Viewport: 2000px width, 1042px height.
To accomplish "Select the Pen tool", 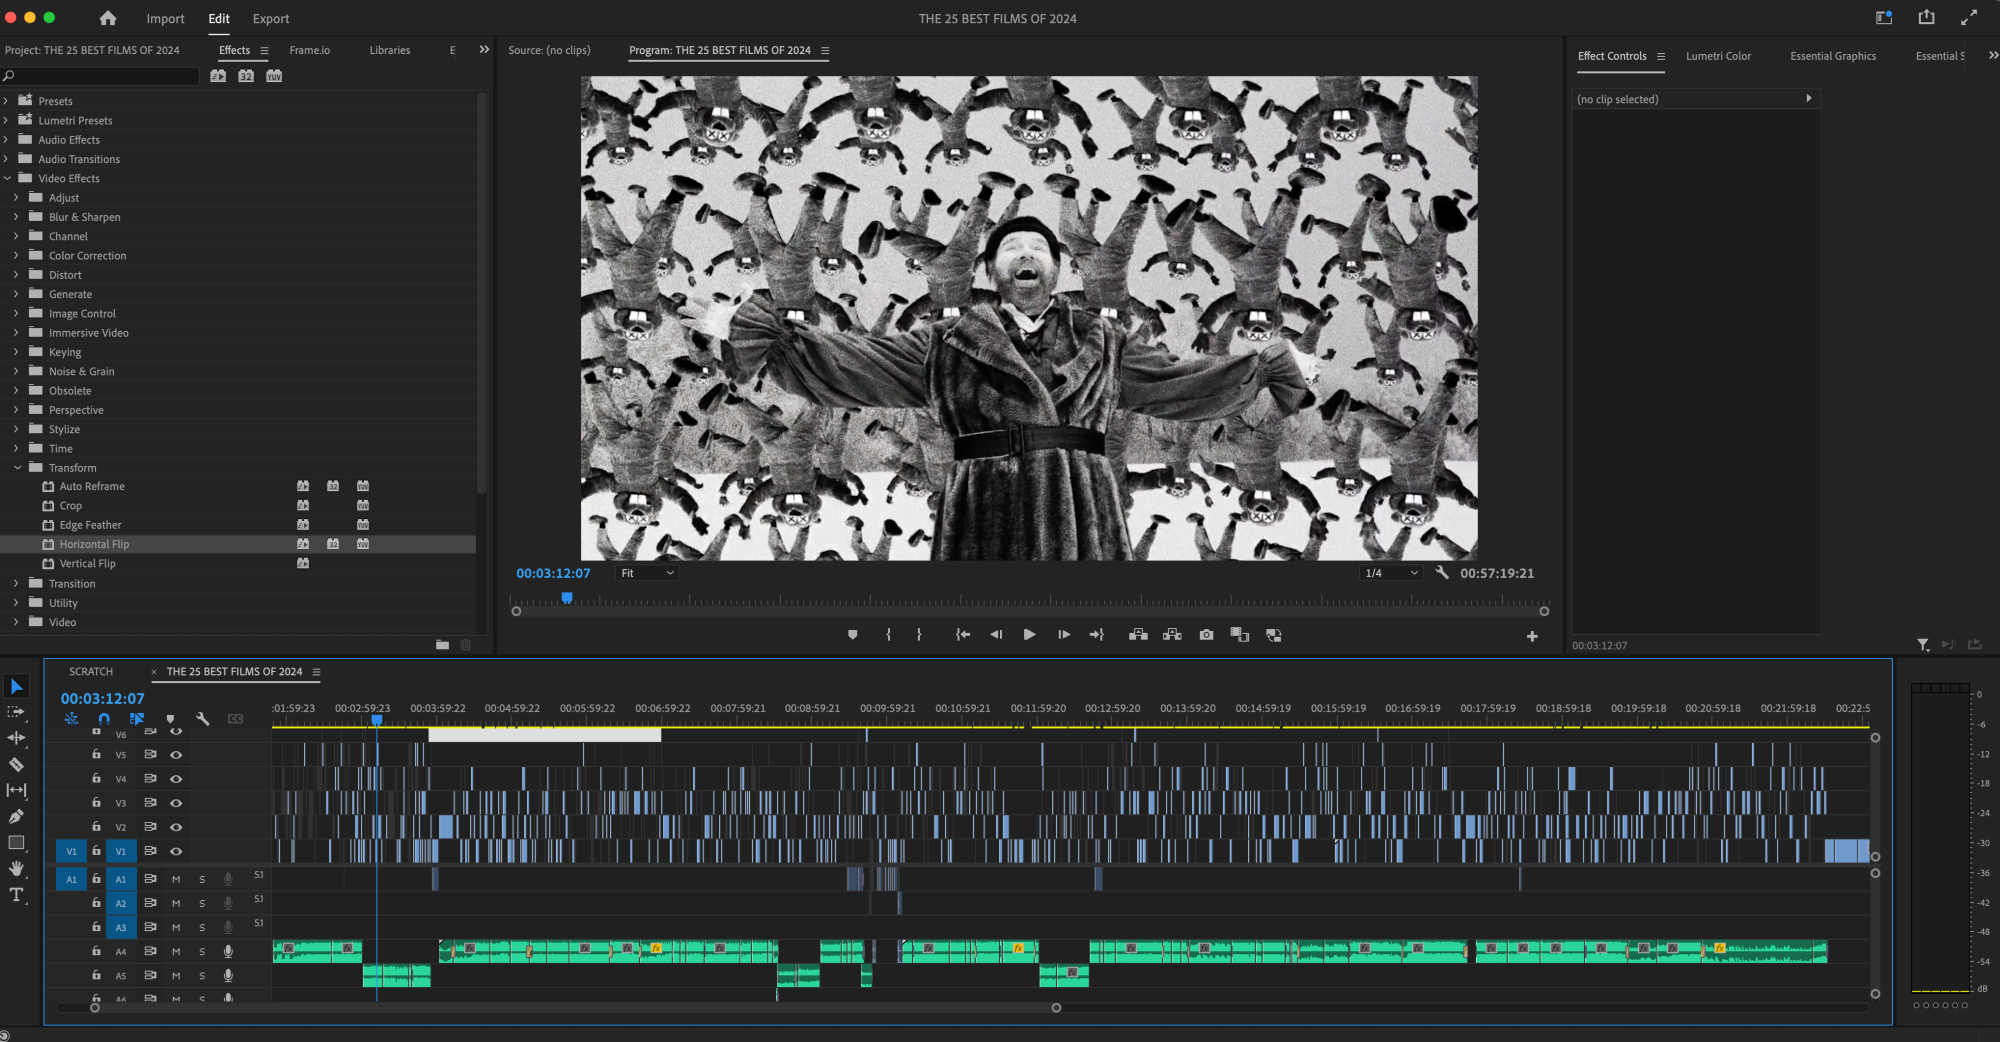I will tap(16, 817).
